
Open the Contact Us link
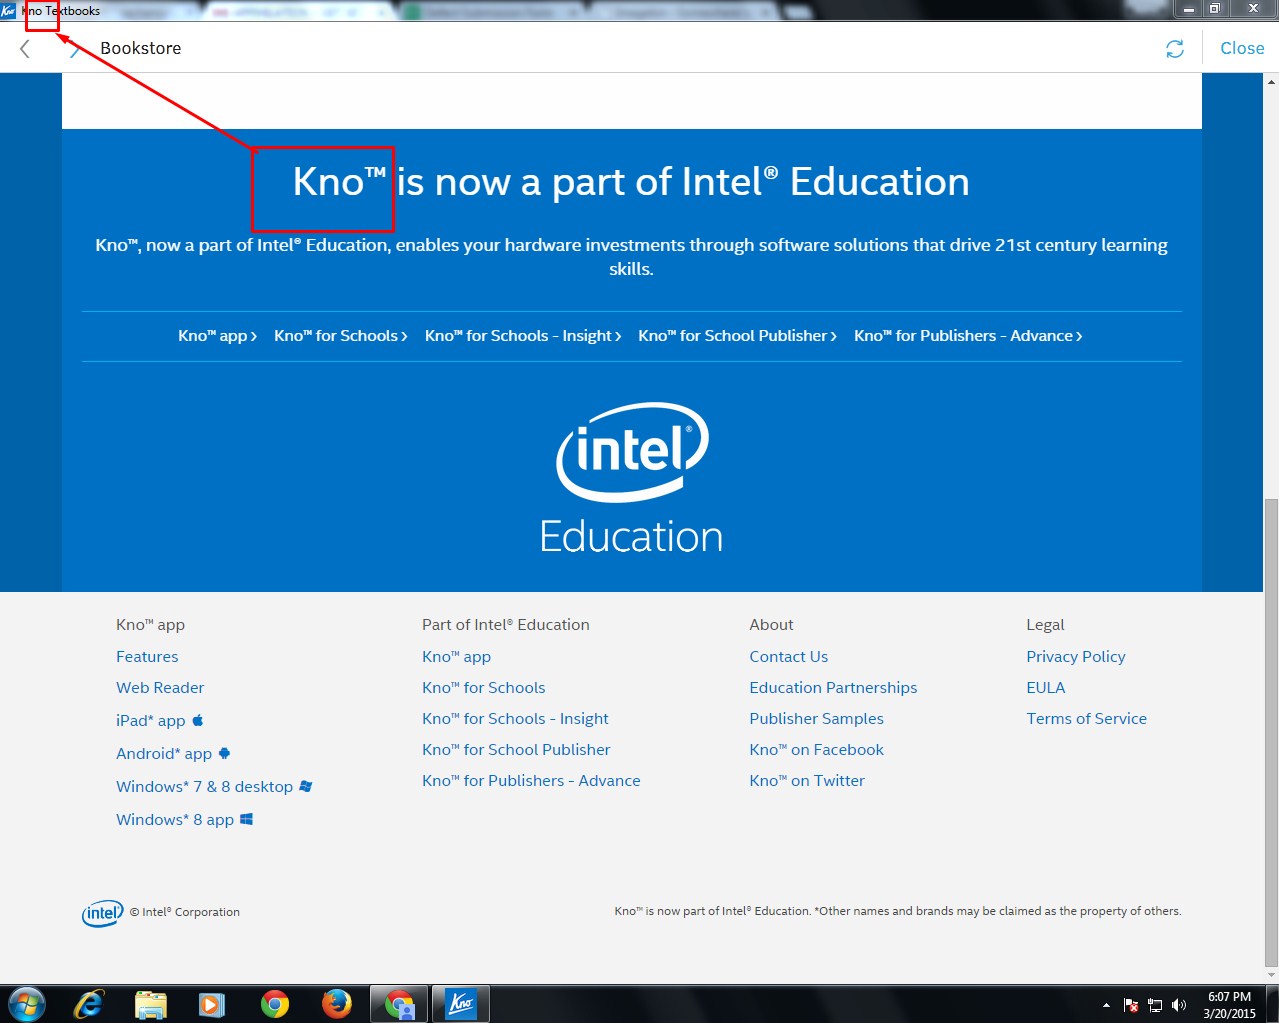pyautogui.click(x=788, y=657)
